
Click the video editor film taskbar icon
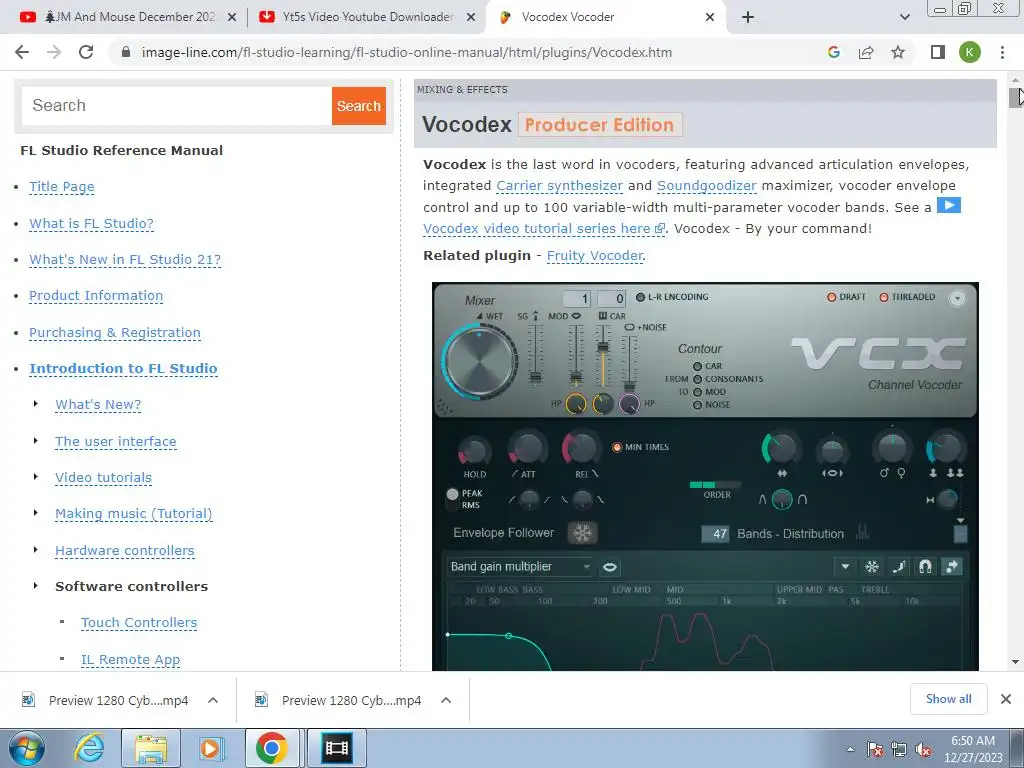[336, 748]
